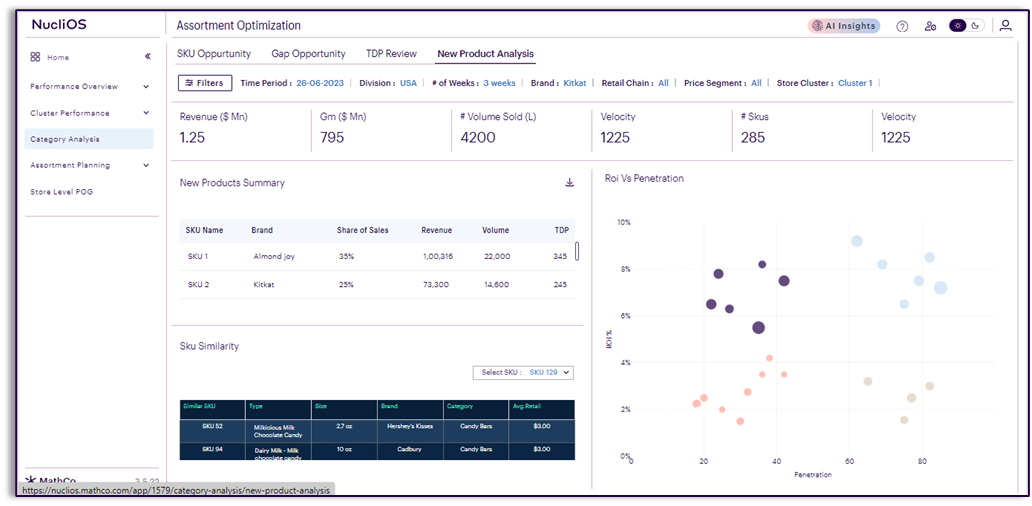The height and width of the screenshot is (506, 1032).
Task: Open the help question mark icon
Action: (x=902, y=26)
